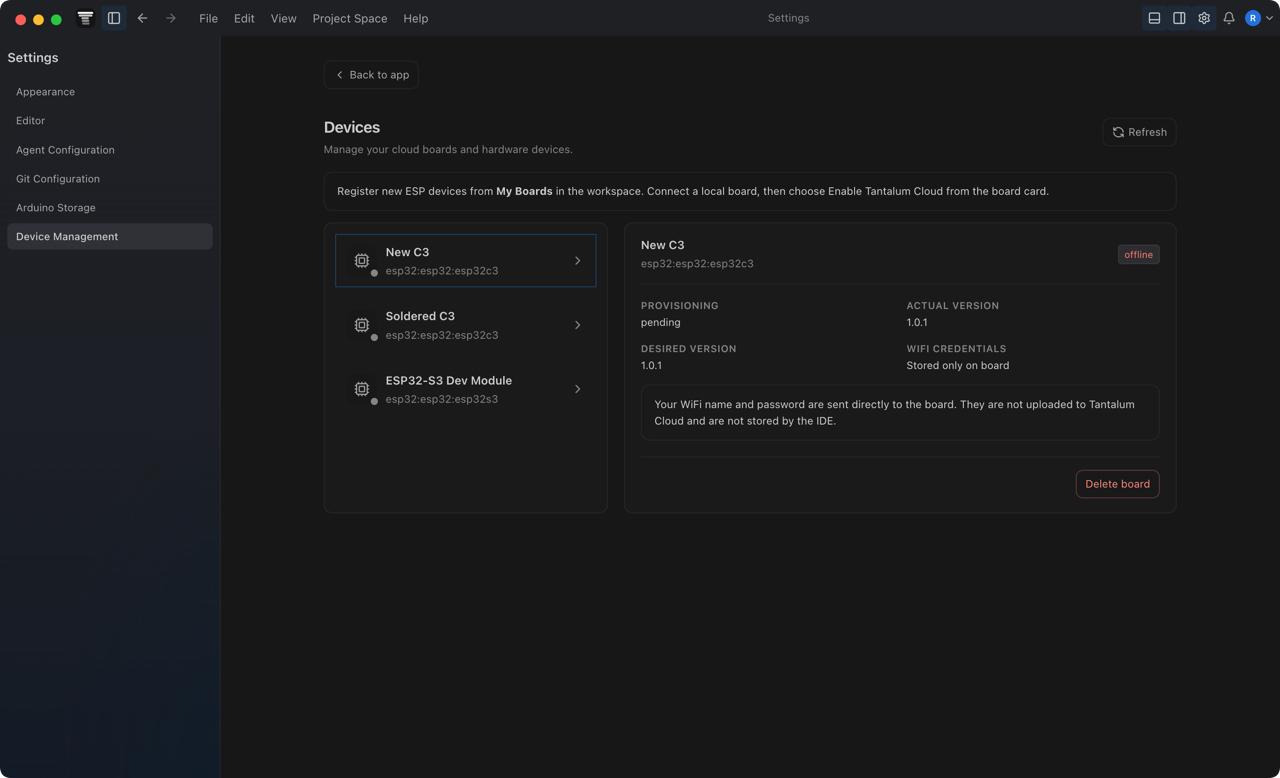
Task: Open the Help menu
Action: (x=415, y=18)
